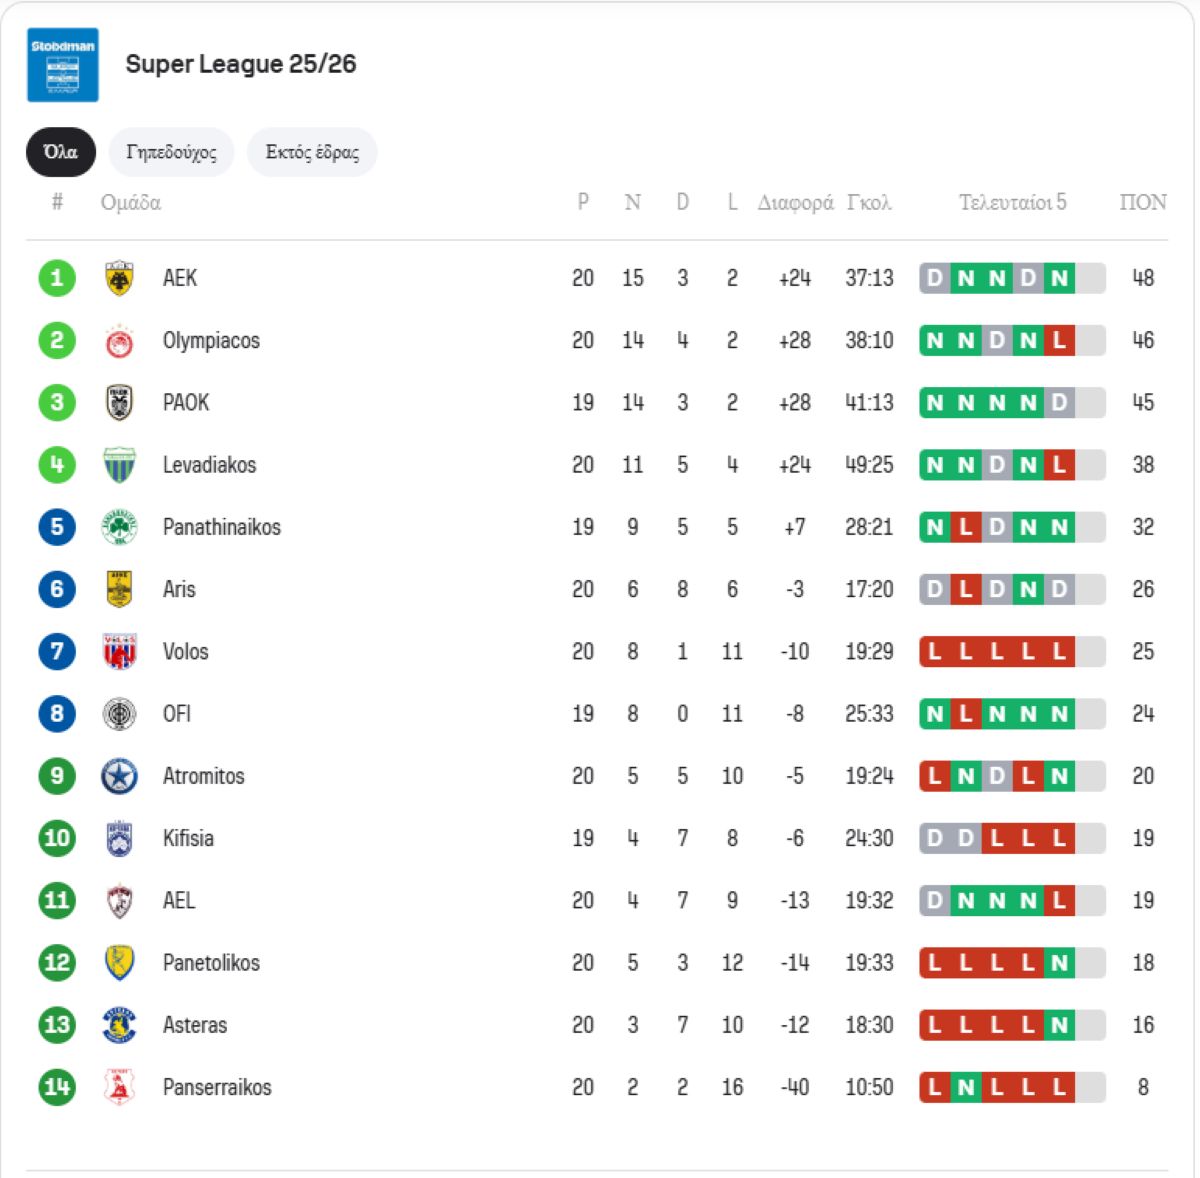Click the Levadiakos club crest
Image resolution: width=1200 pixels, height=1178 pixels.
click(119, 465)
